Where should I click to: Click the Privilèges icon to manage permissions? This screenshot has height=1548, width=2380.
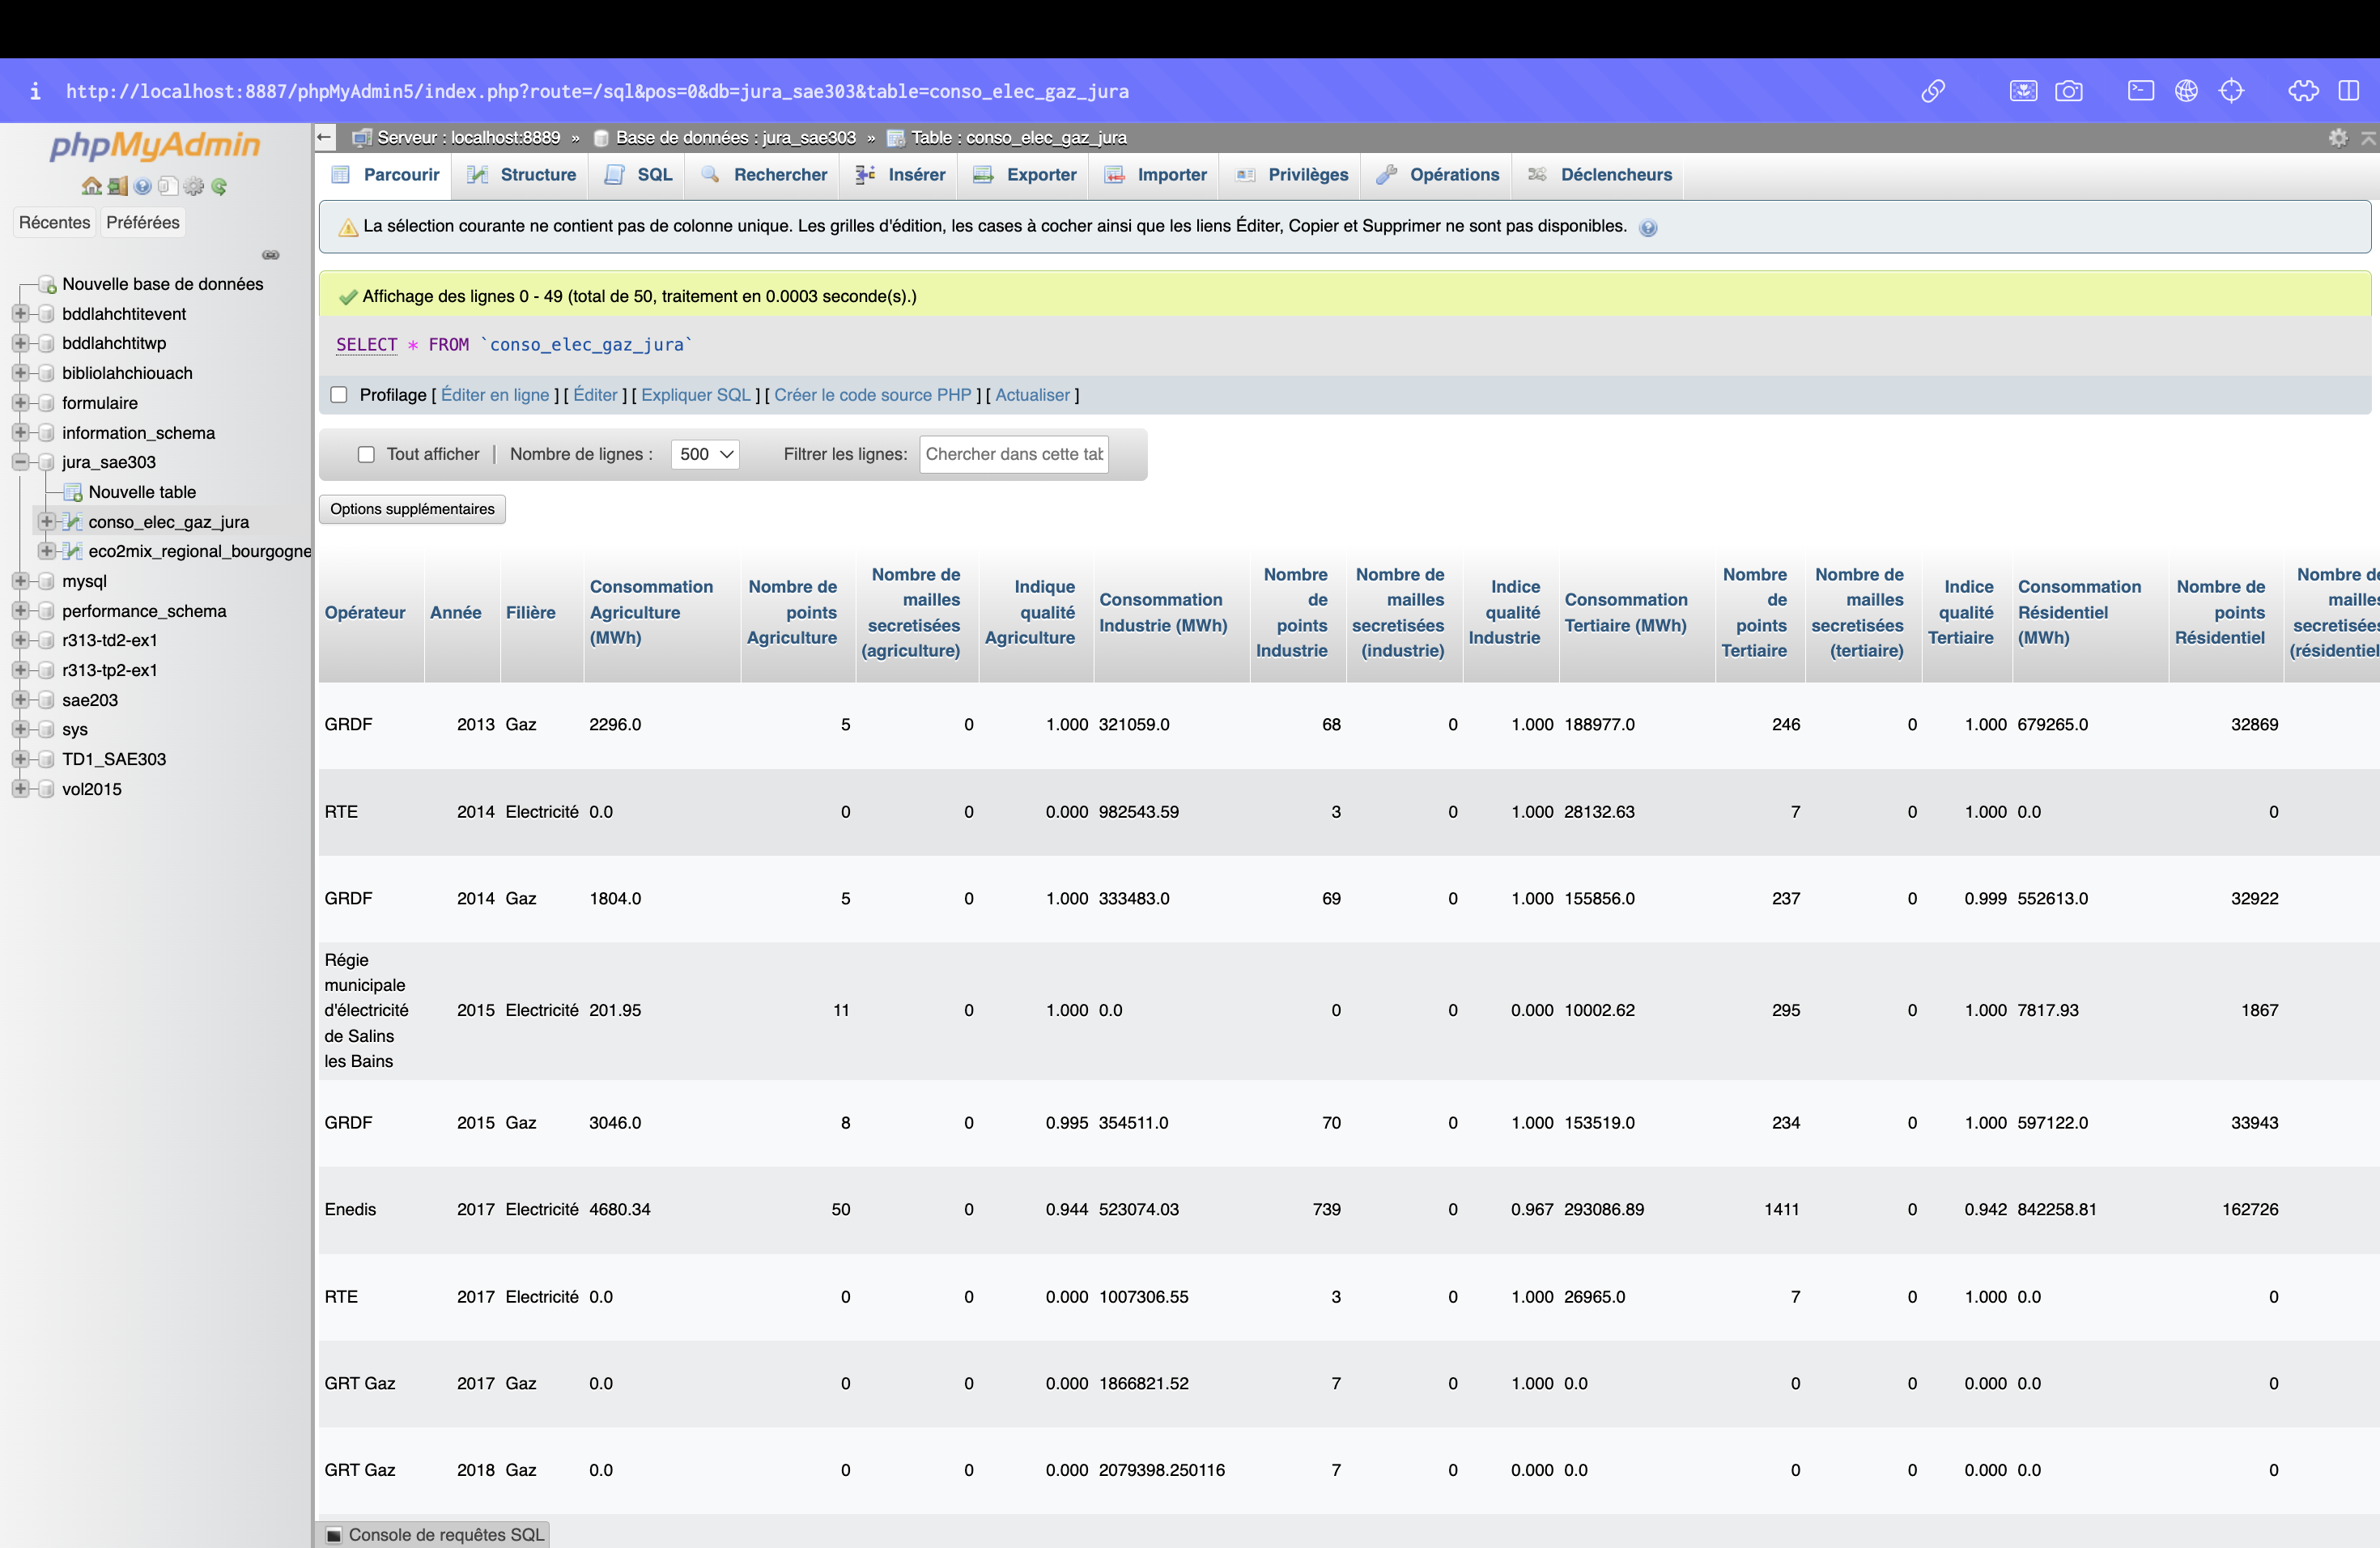1303,173
